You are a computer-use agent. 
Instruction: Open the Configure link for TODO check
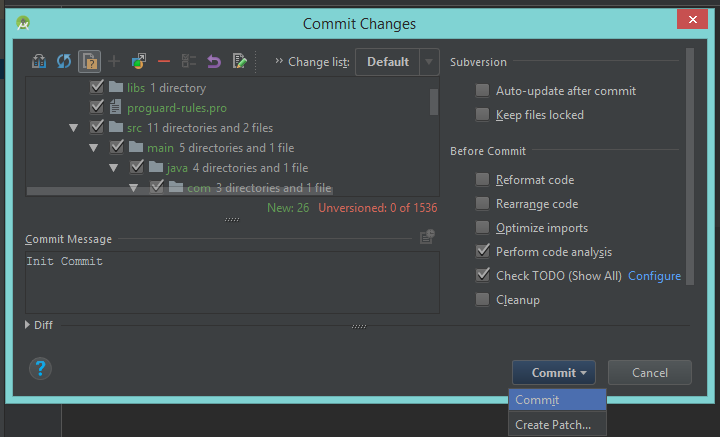pyautogui.click(x=654, y=276)
